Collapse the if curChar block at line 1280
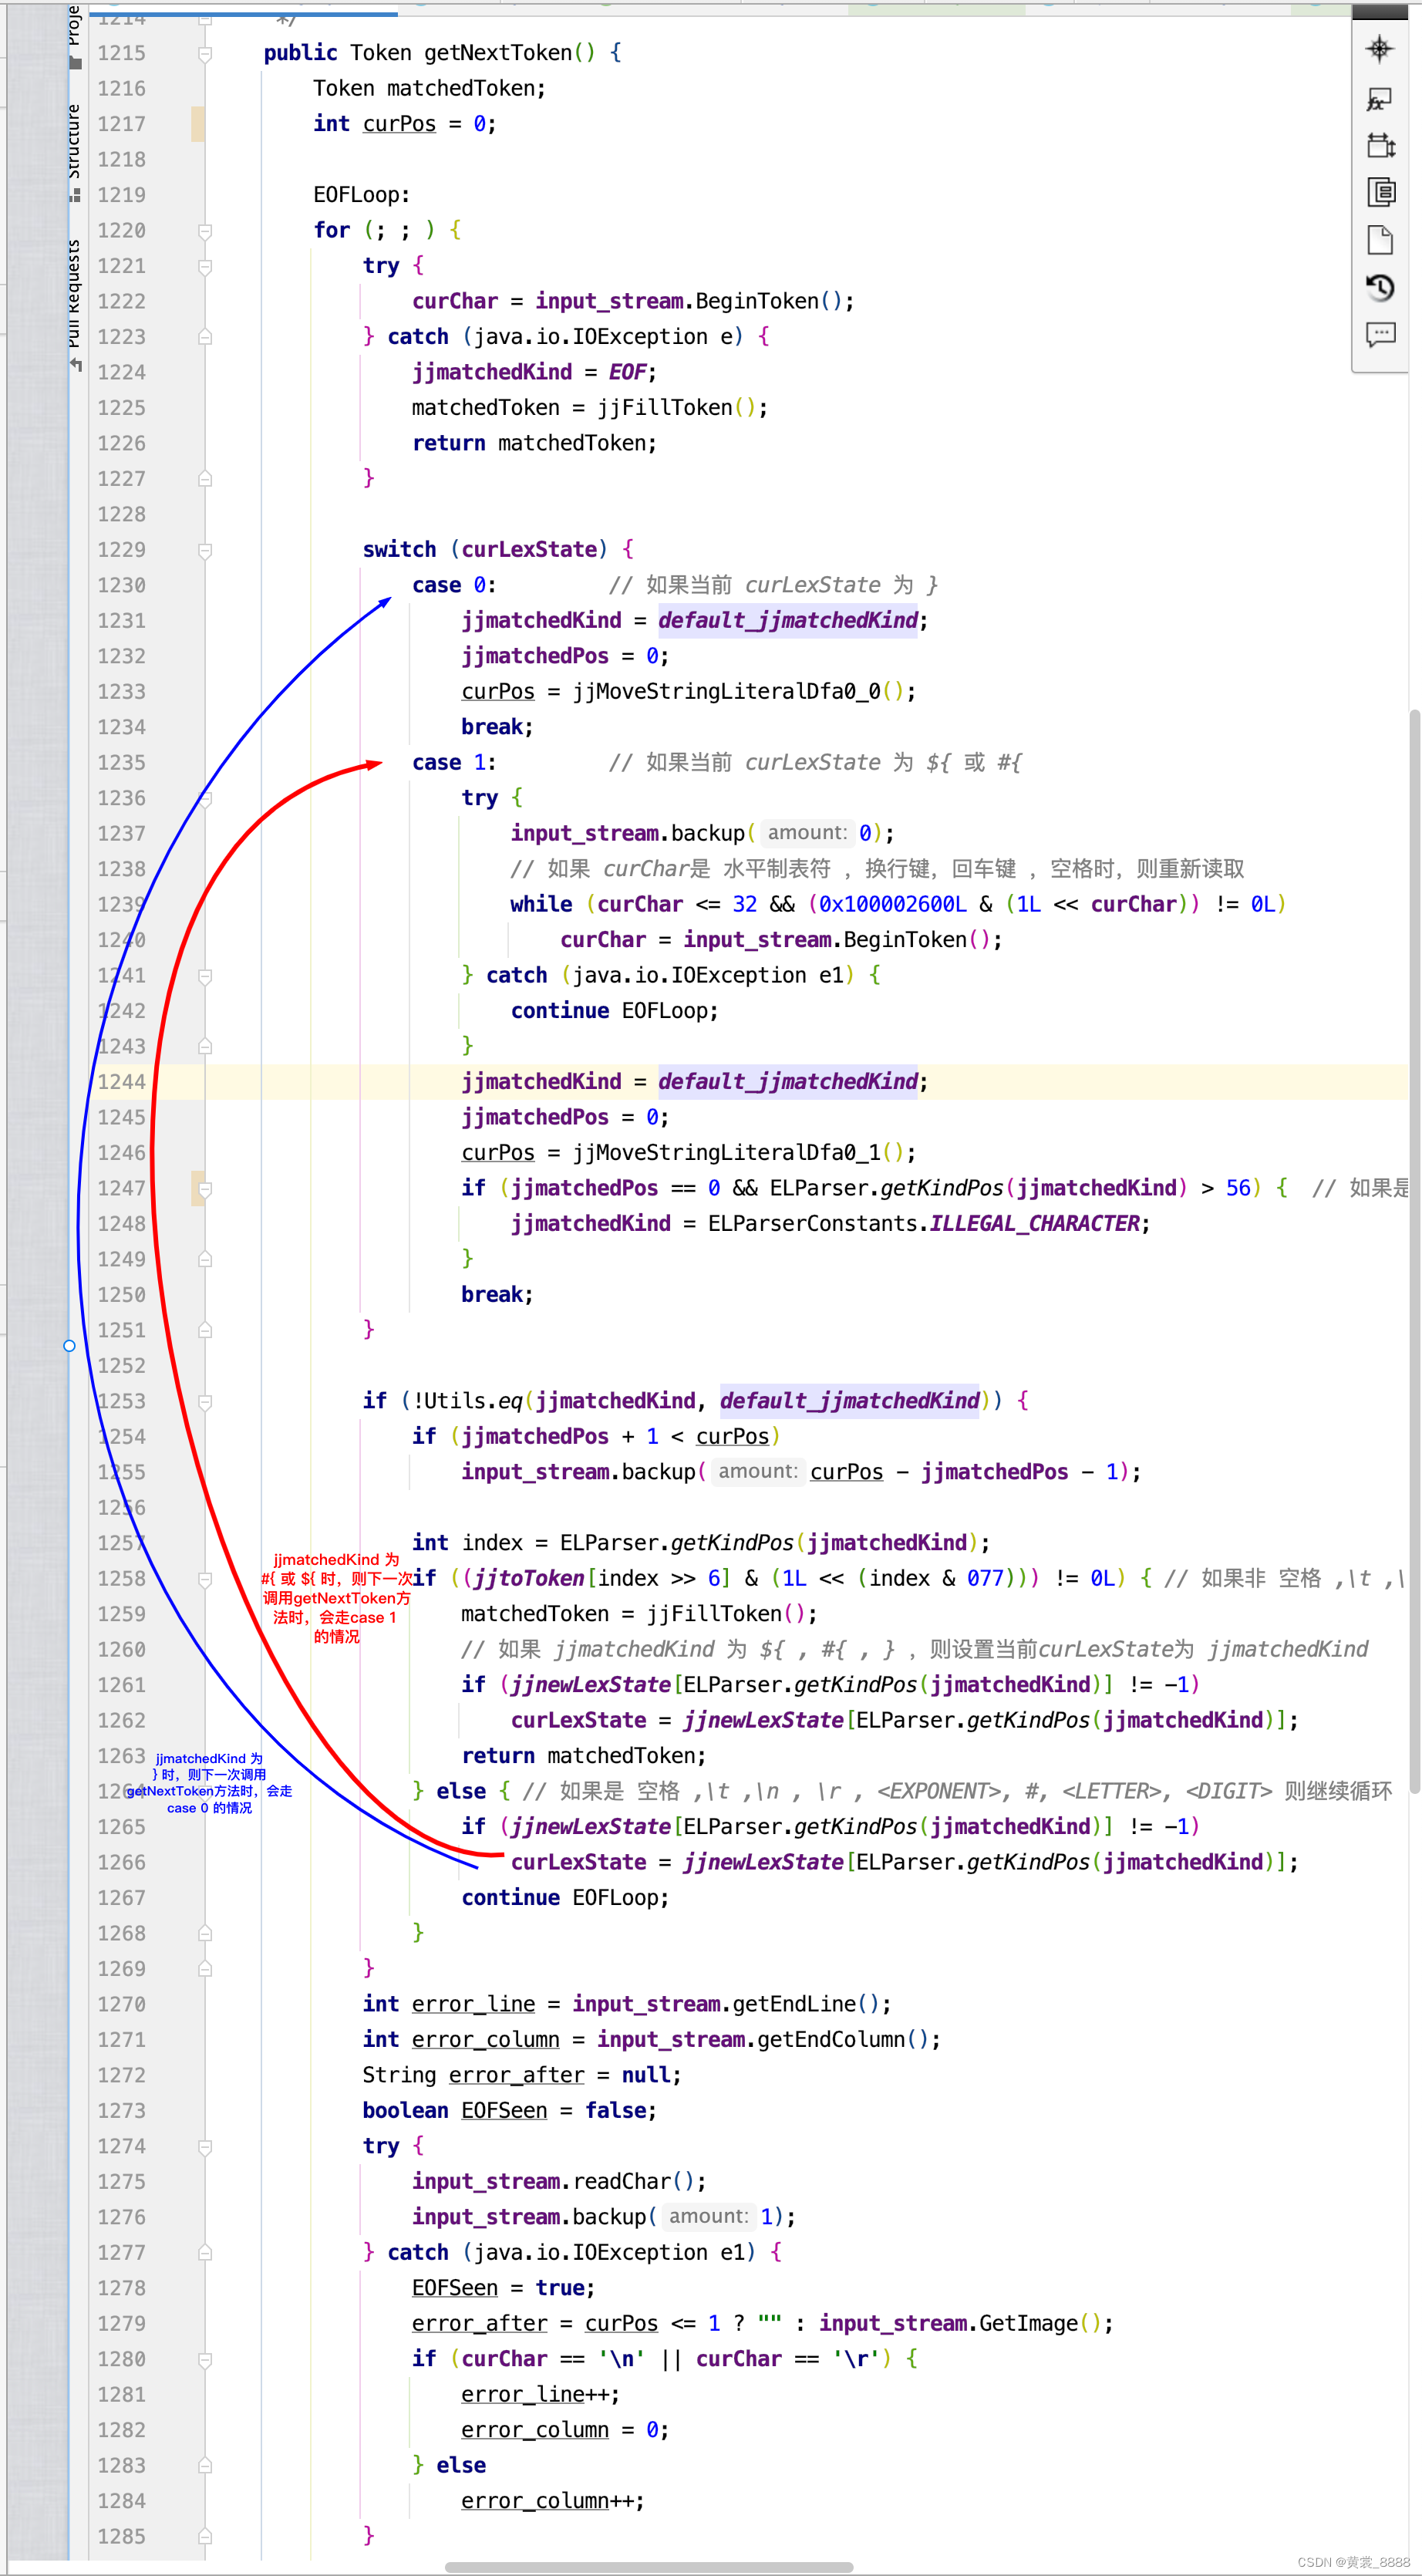 pyautogui.click(x=205, y=2360)
